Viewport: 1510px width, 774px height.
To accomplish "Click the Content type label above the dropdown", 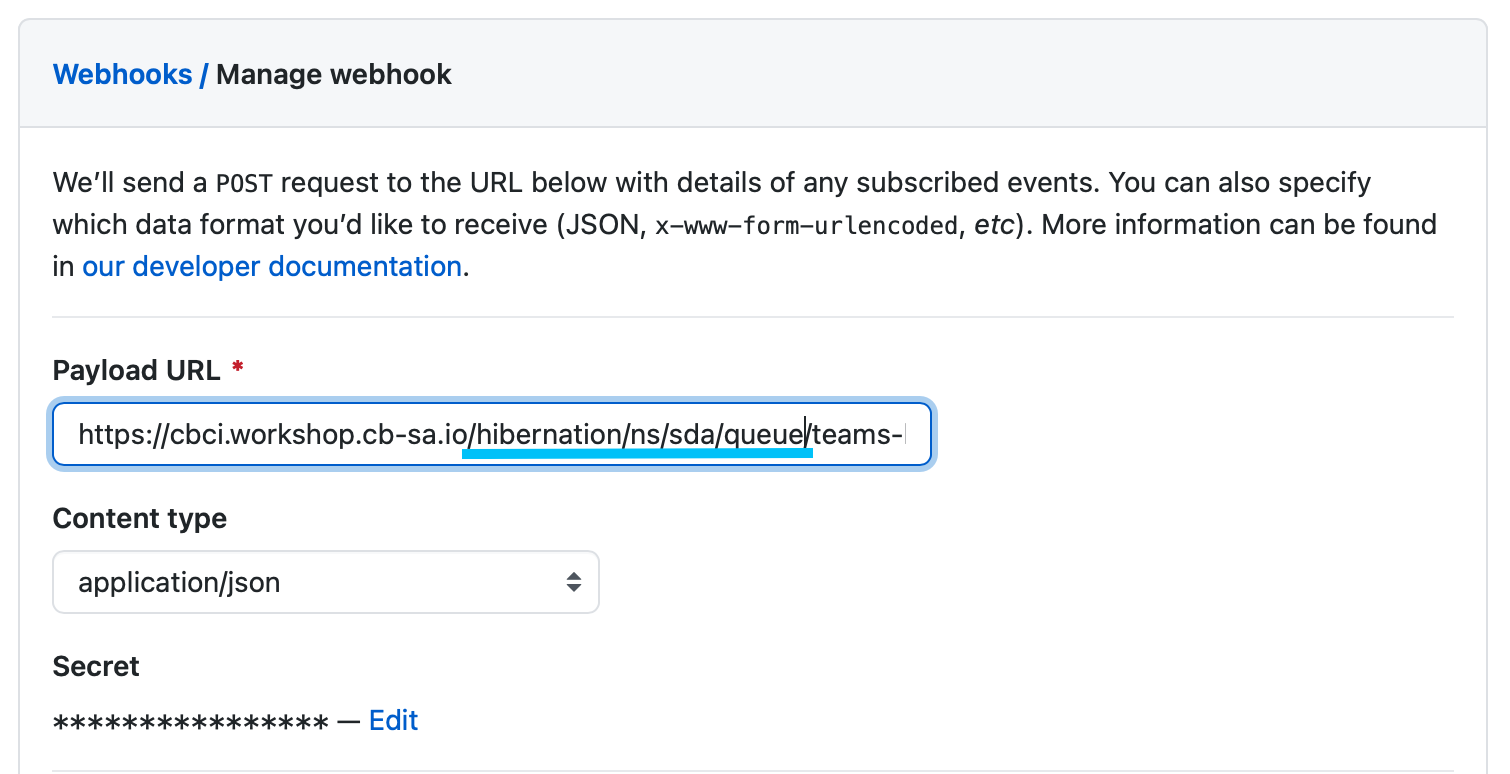I will coord(139,518).
